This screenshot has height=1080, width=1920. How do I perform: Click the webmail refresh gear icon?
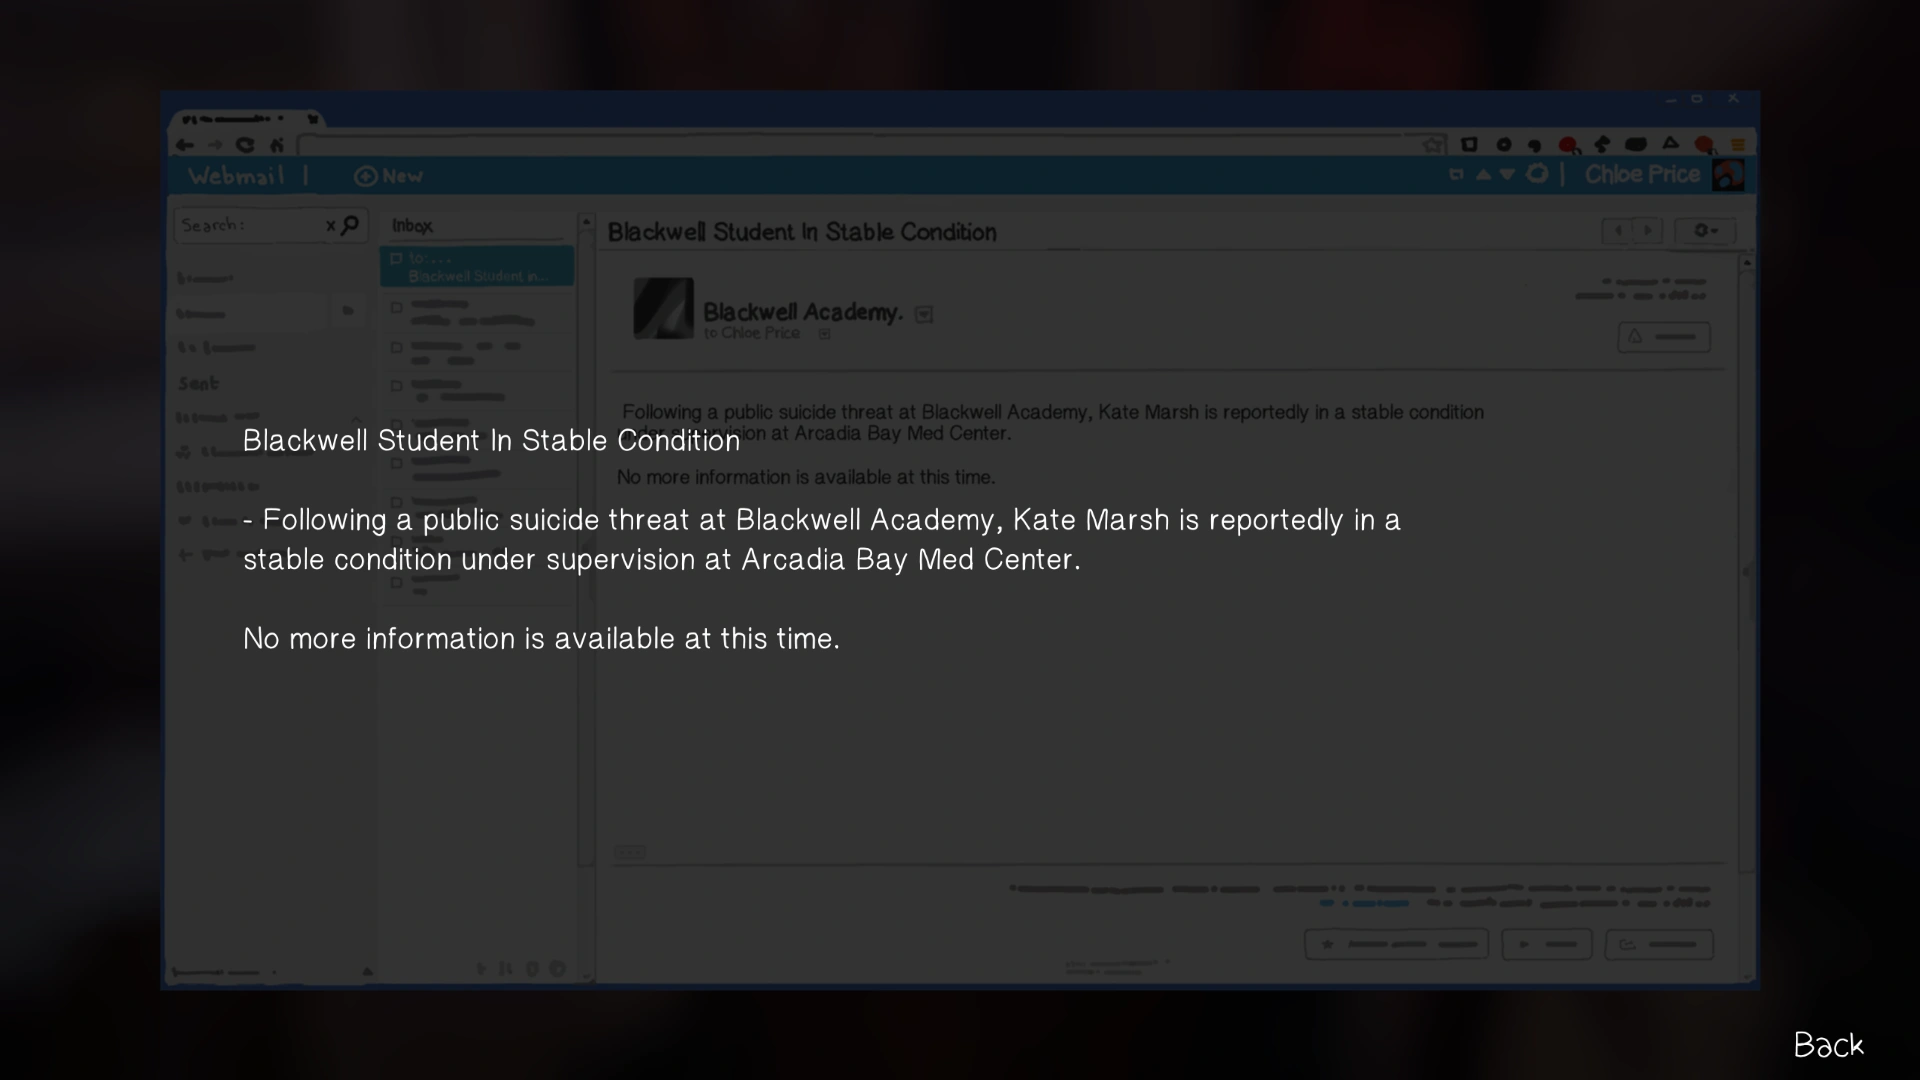[1537, 174]
